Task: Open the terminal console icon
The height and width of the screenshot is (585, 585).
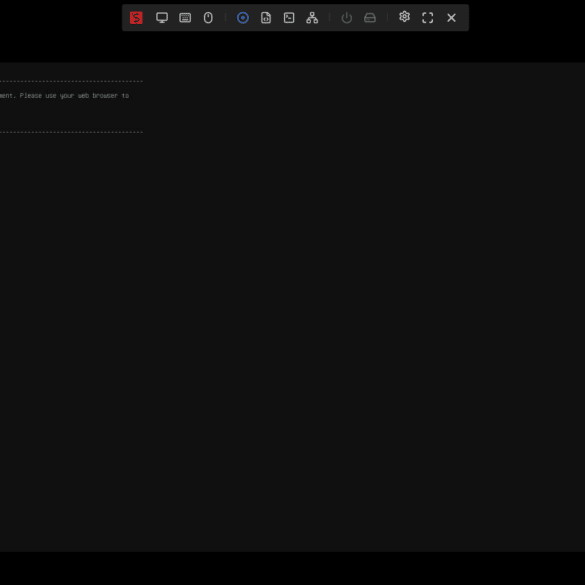Action: 289,18
